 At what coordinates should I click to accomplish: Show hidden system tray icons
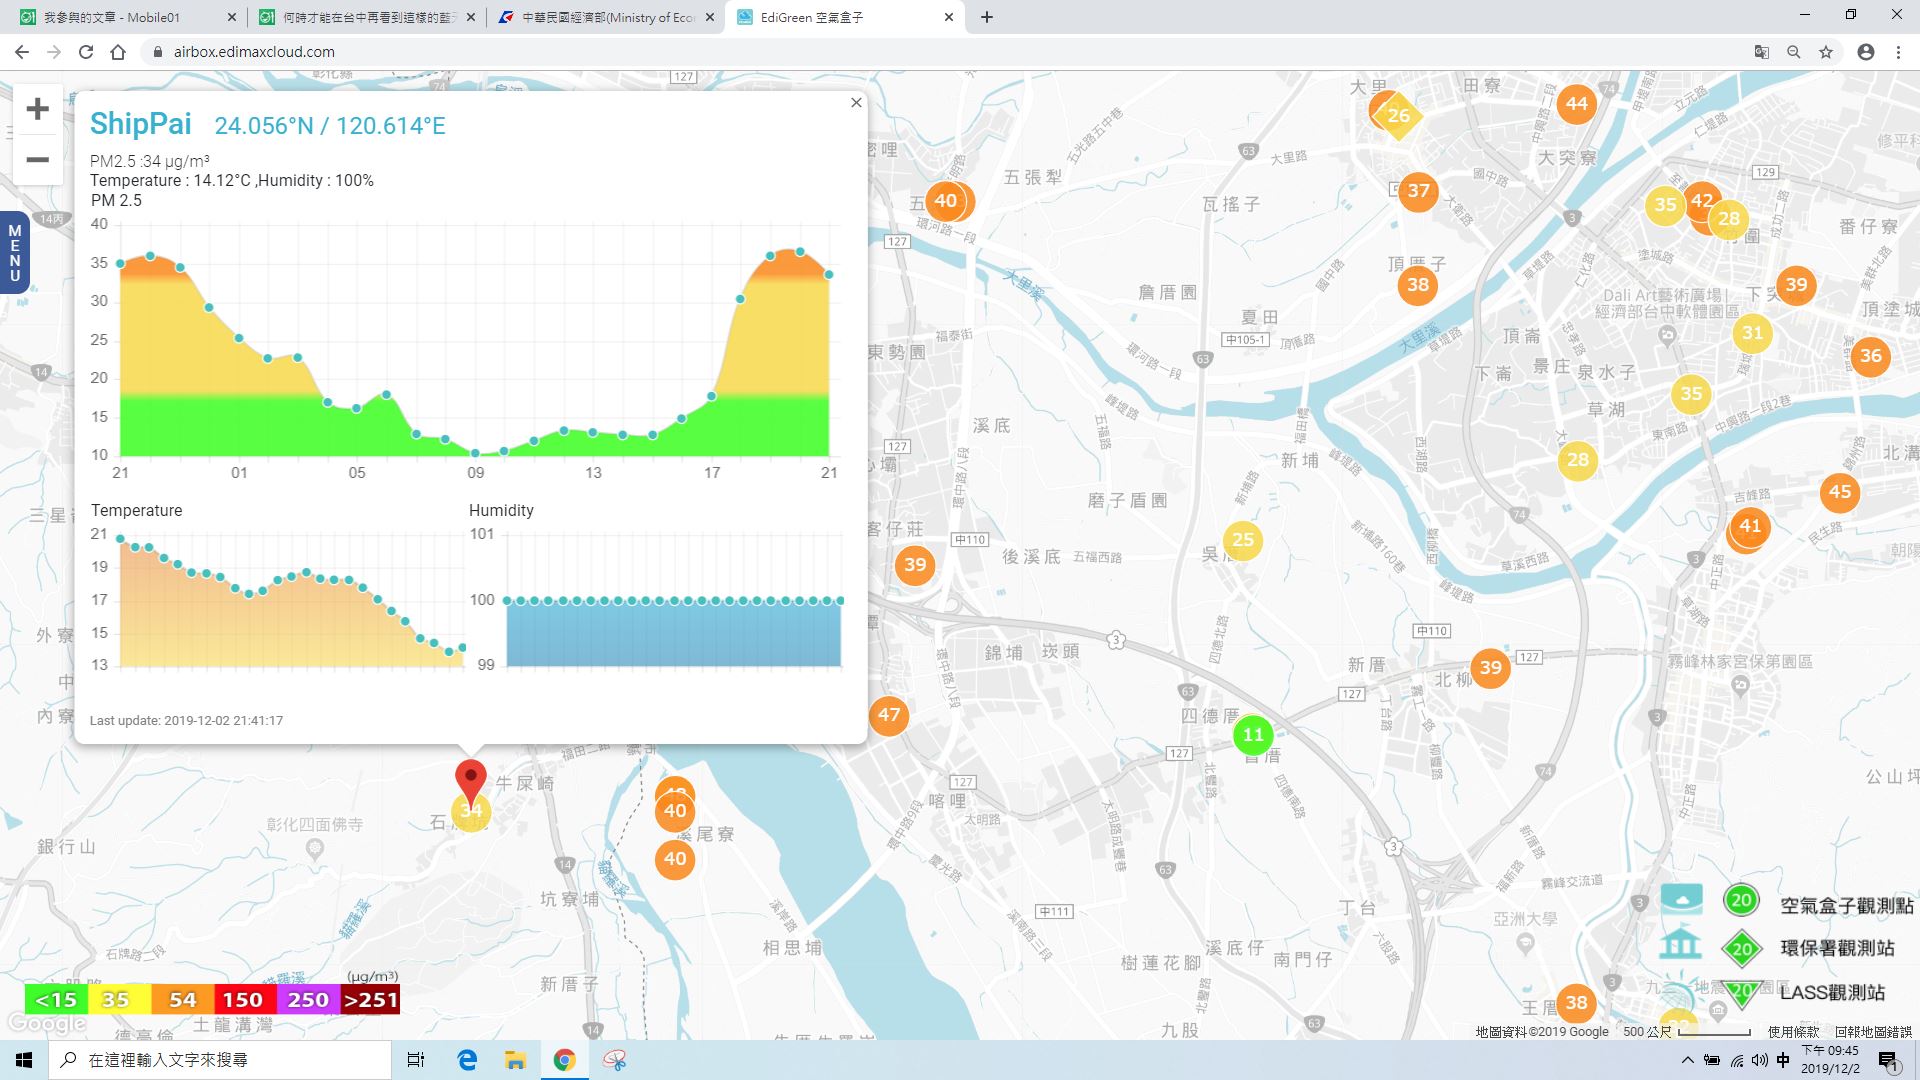pos(1688,1060)
